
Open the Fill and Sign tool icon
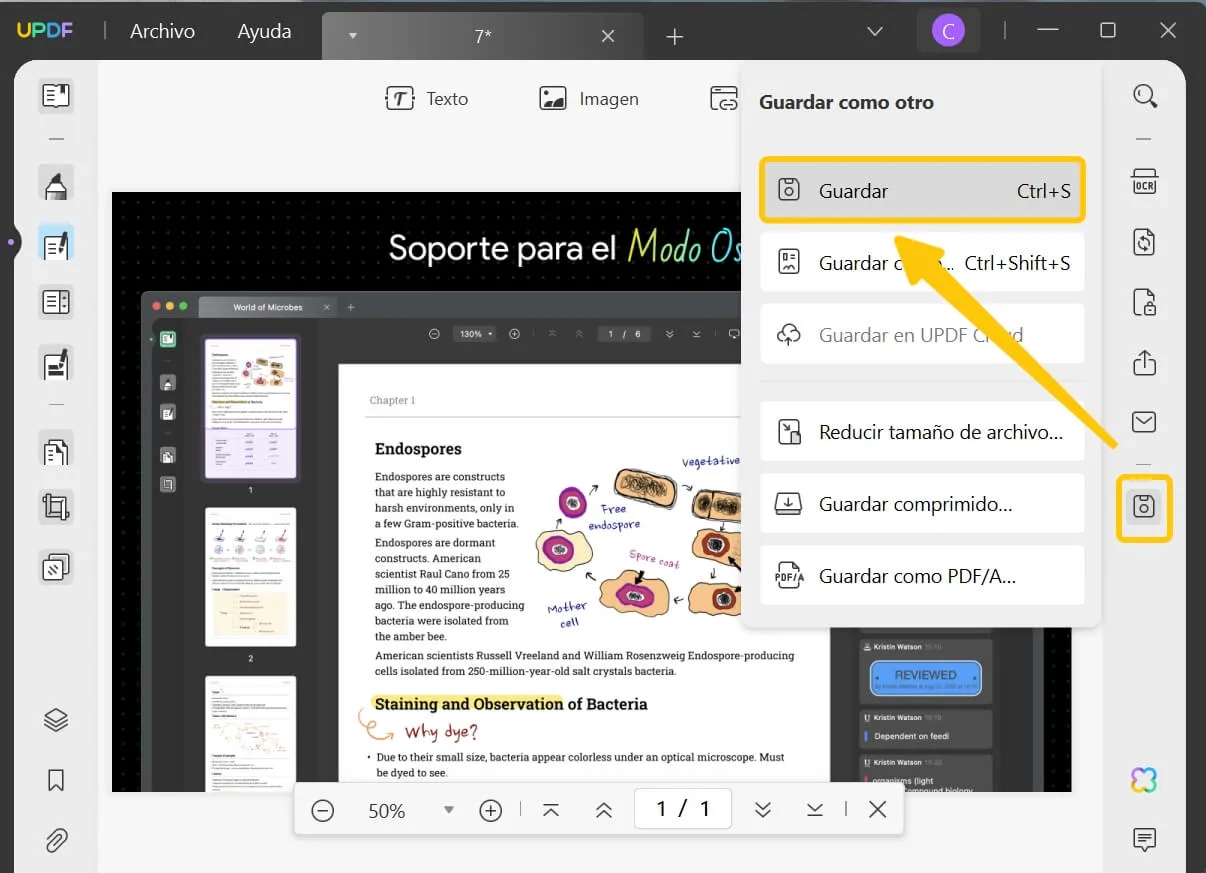(x=56, y=362)
